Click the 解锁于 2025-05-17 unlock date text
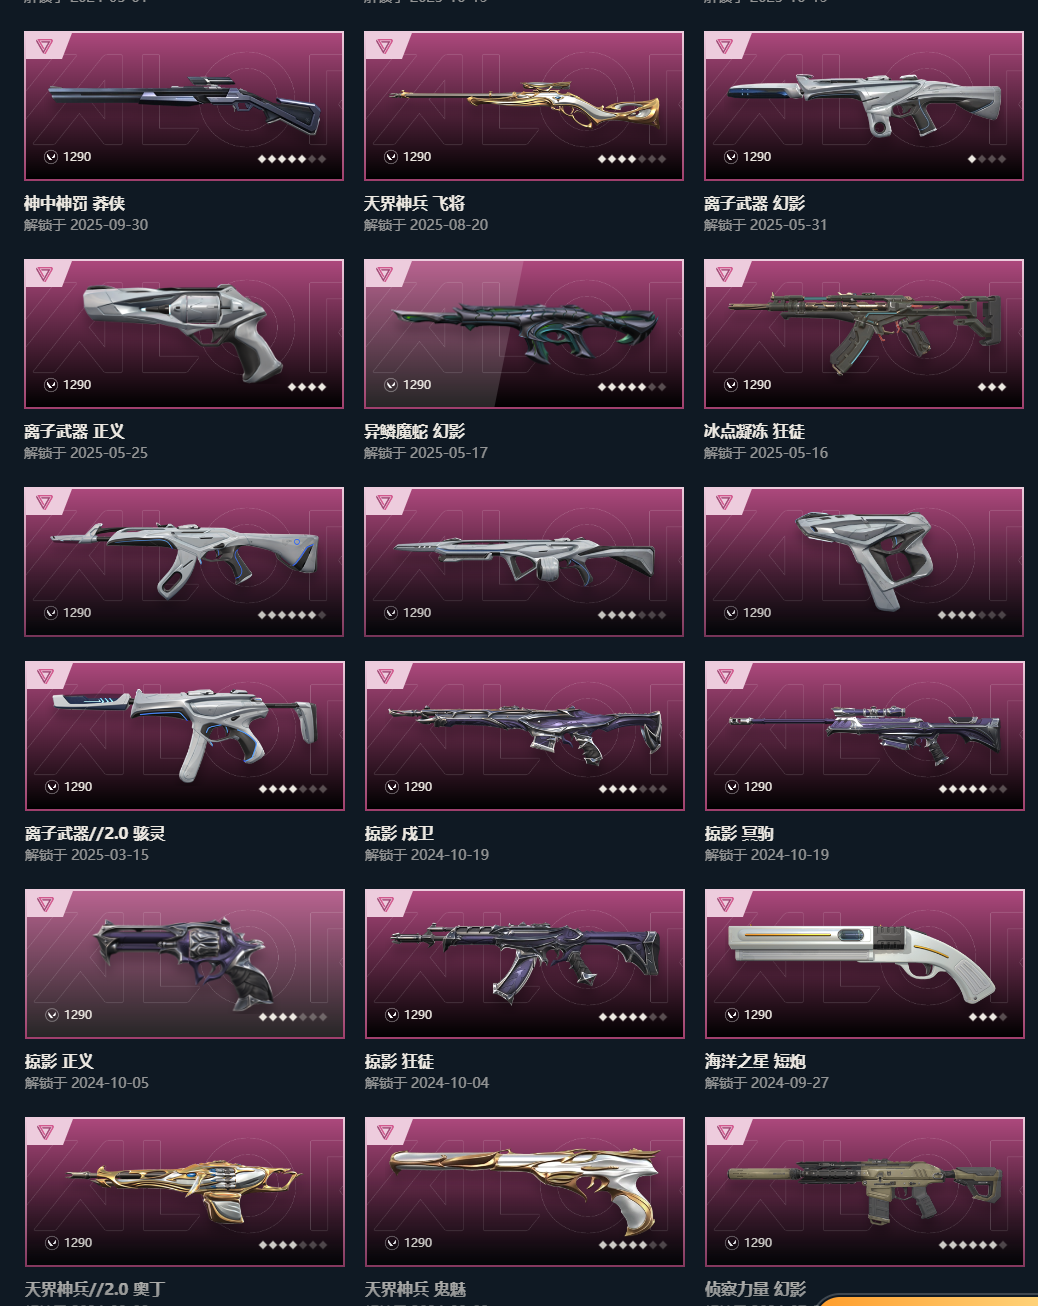 pos(426,453)
